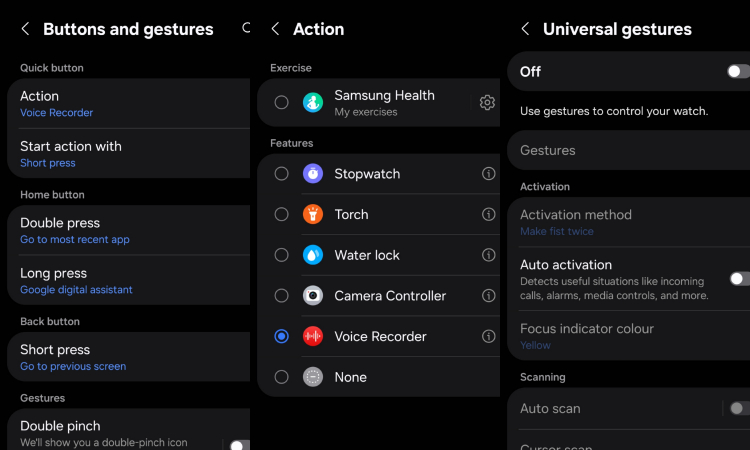The width and height of the screenshot is (750, 450).
Task: Tap the Detects useful situations description
Action: click(x=614, y=288)
